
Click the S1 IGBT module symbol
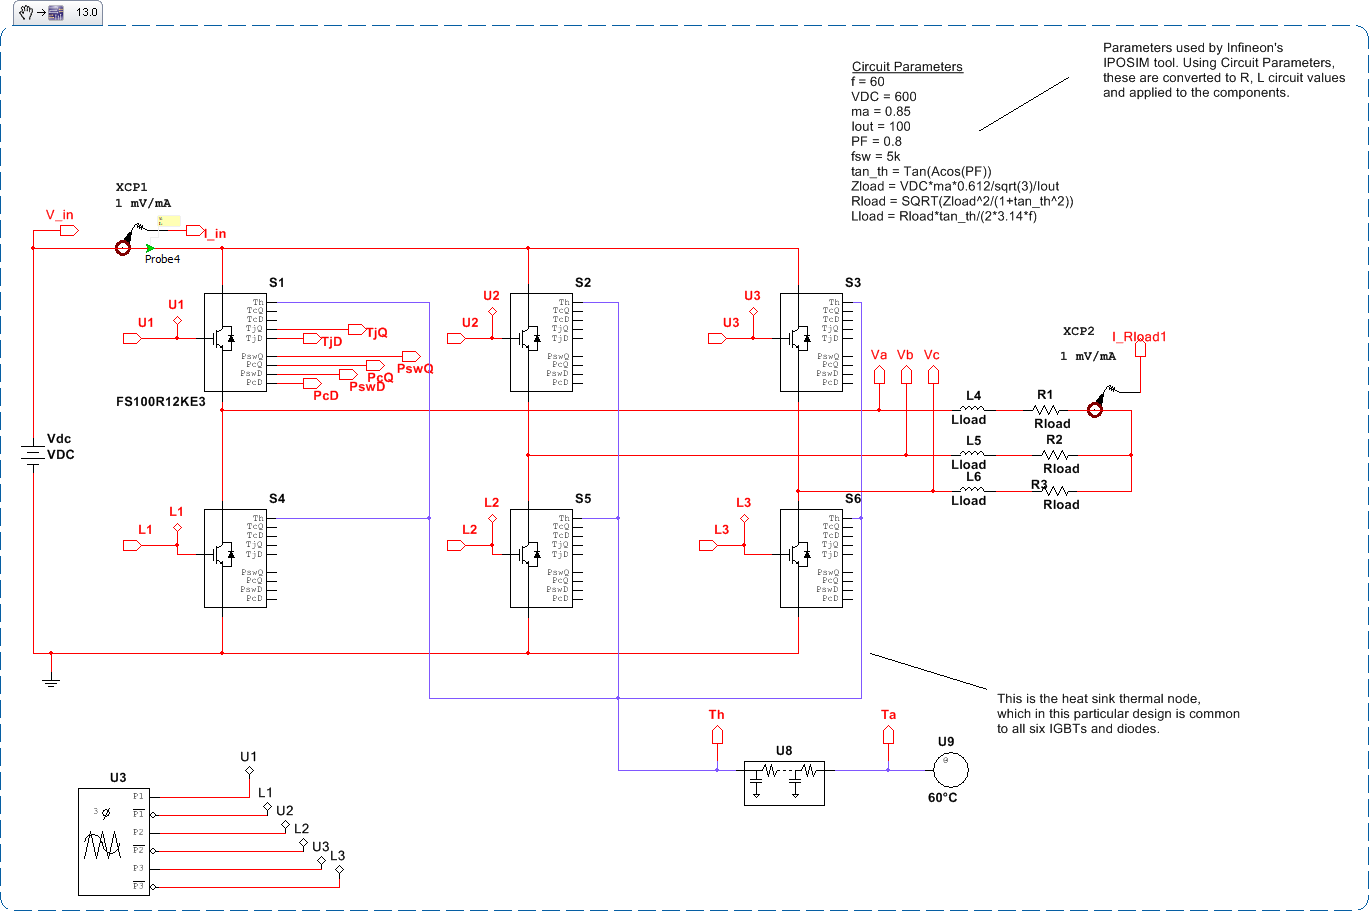pos(235,342)
